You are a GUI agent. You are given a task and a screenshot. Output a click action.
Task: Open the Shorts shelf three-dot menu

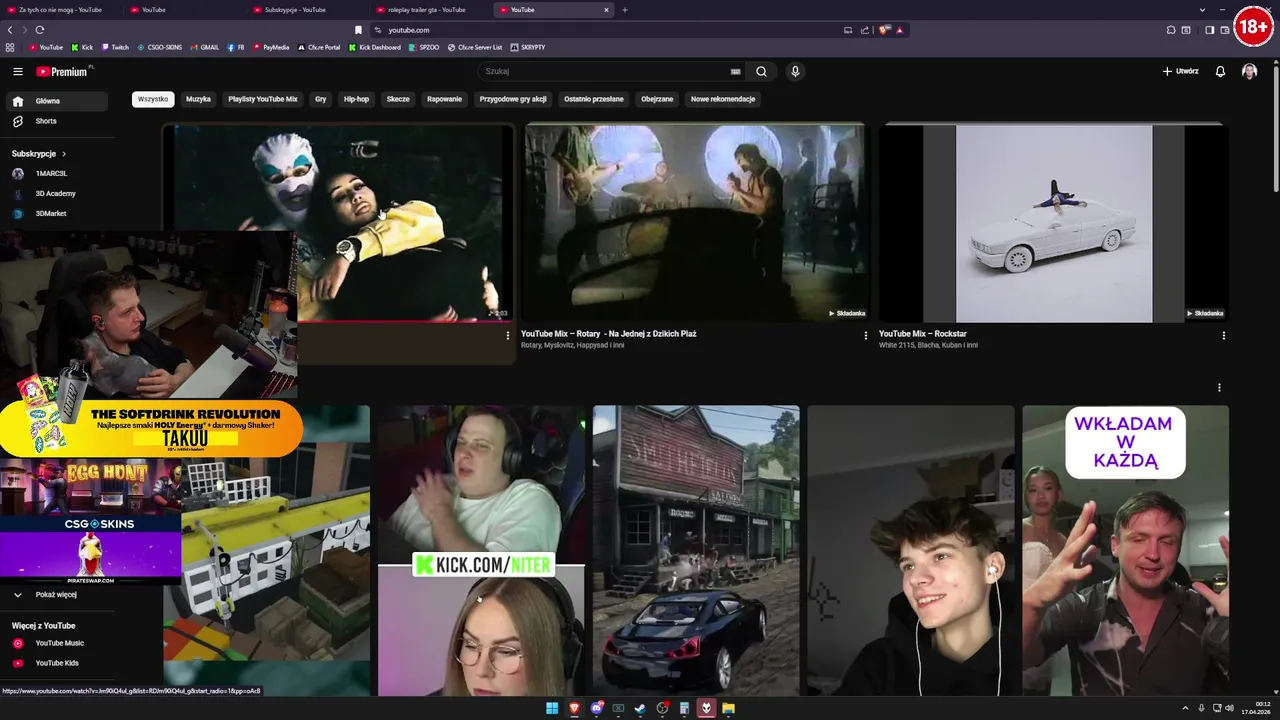(1219, 388)
